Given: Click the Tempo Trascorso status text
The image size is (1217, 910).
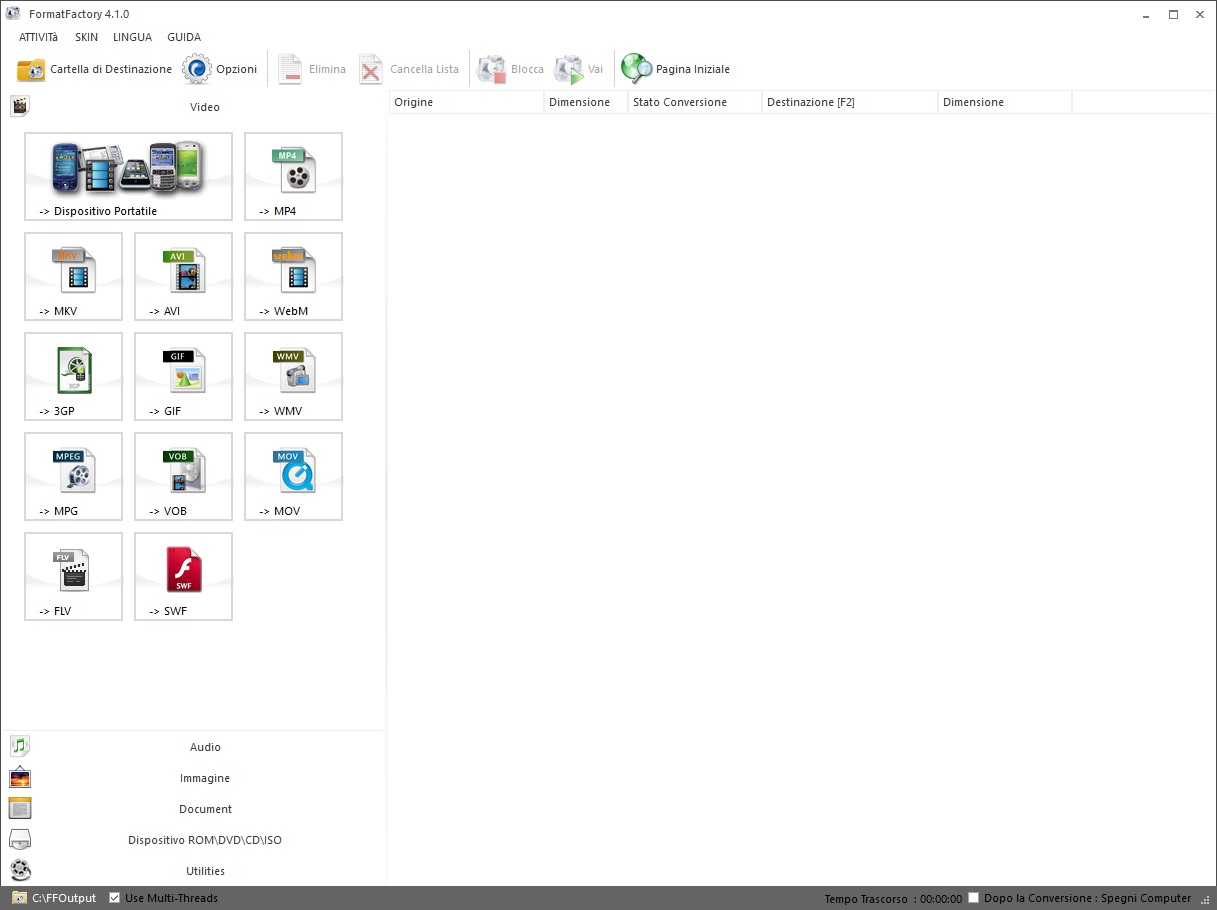Looking at the screenshot, I should (x=893, y=899).
